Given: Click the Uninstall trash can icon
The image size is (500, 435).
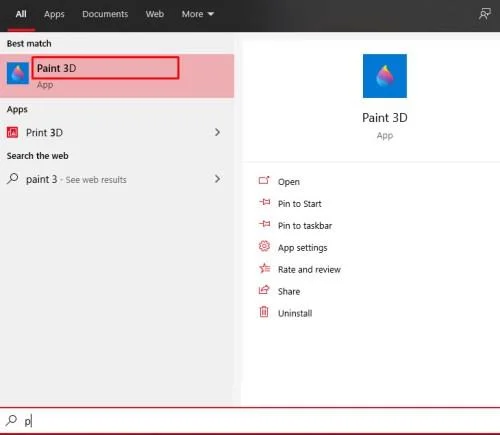Looking at the screenshot, I should (x=264, y=312).
